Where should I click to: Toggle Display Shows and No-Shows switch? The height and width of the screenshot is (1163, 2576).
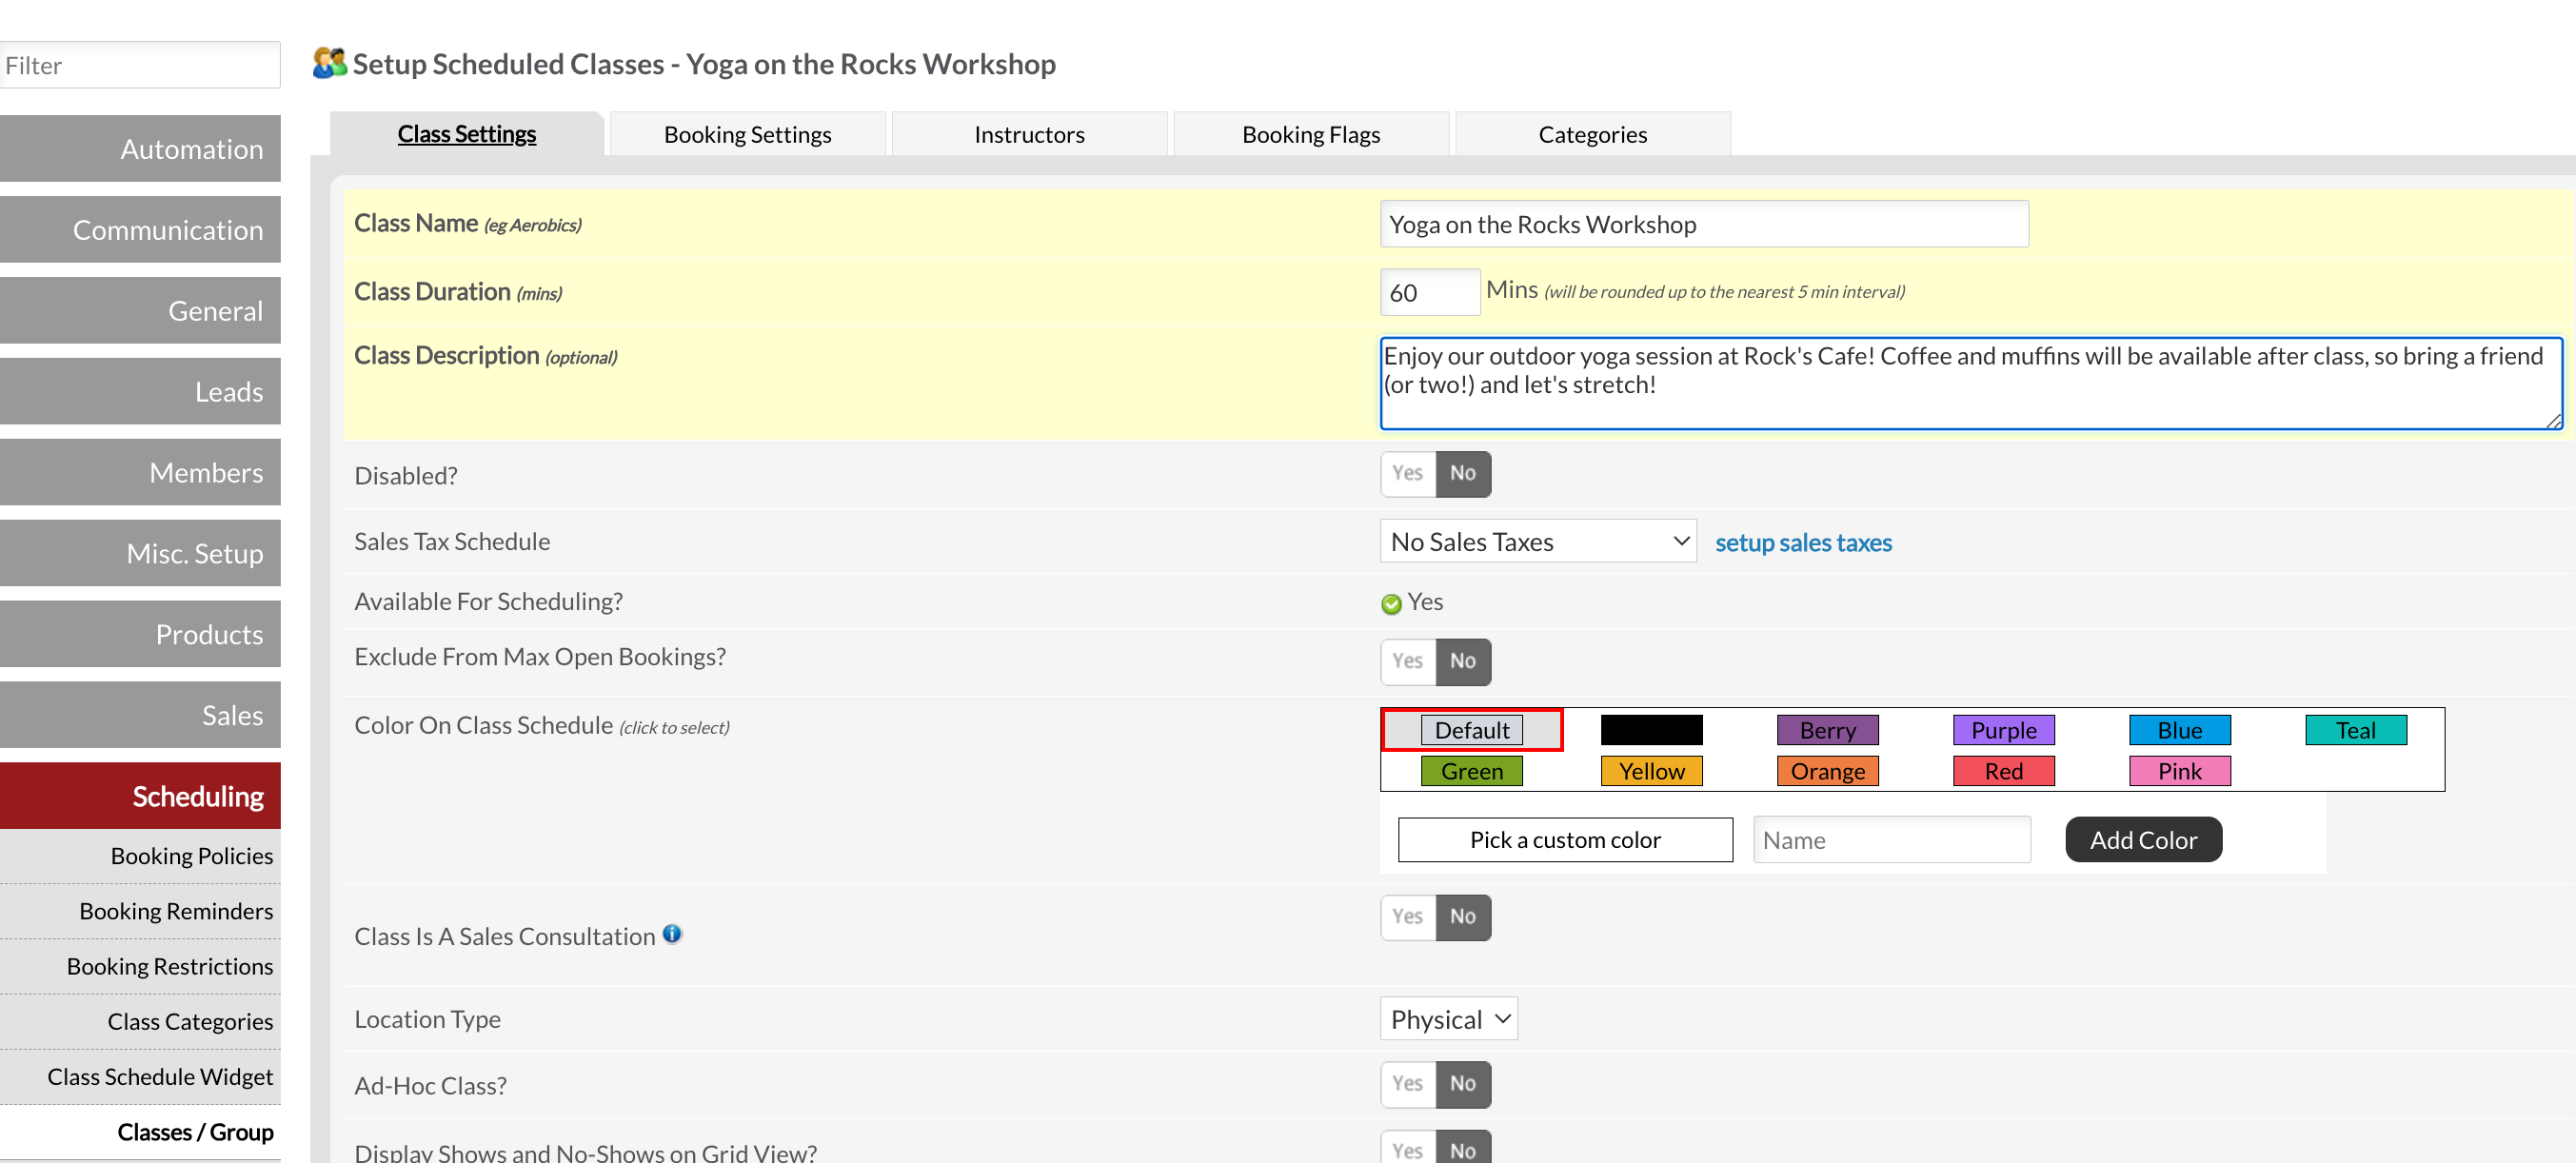1435,1148
